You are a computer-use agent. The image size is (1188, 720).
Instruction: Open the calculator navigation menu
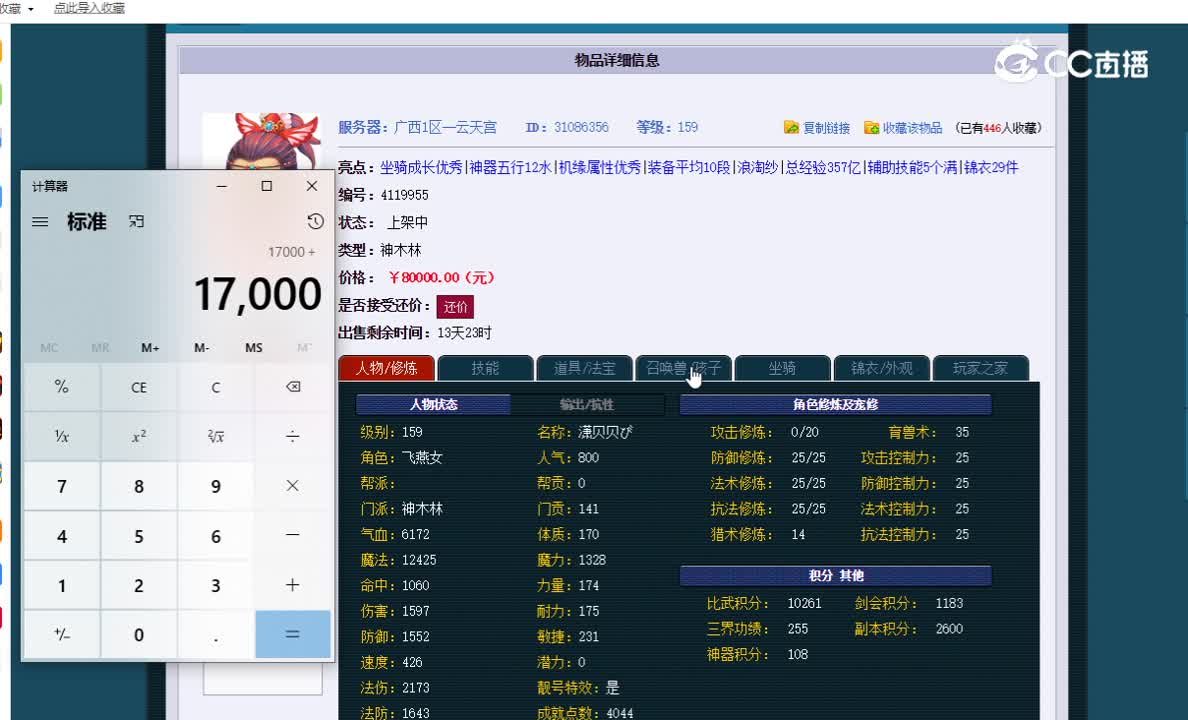40,222
